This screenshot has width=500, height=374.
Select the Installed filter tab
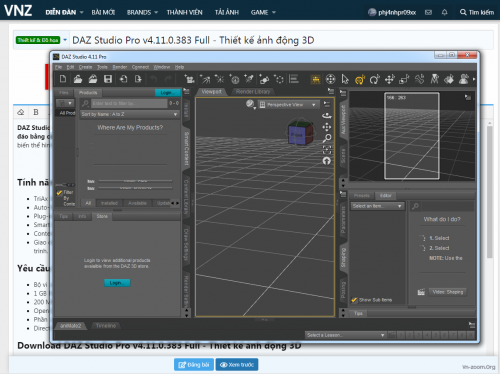pos(109,203)
